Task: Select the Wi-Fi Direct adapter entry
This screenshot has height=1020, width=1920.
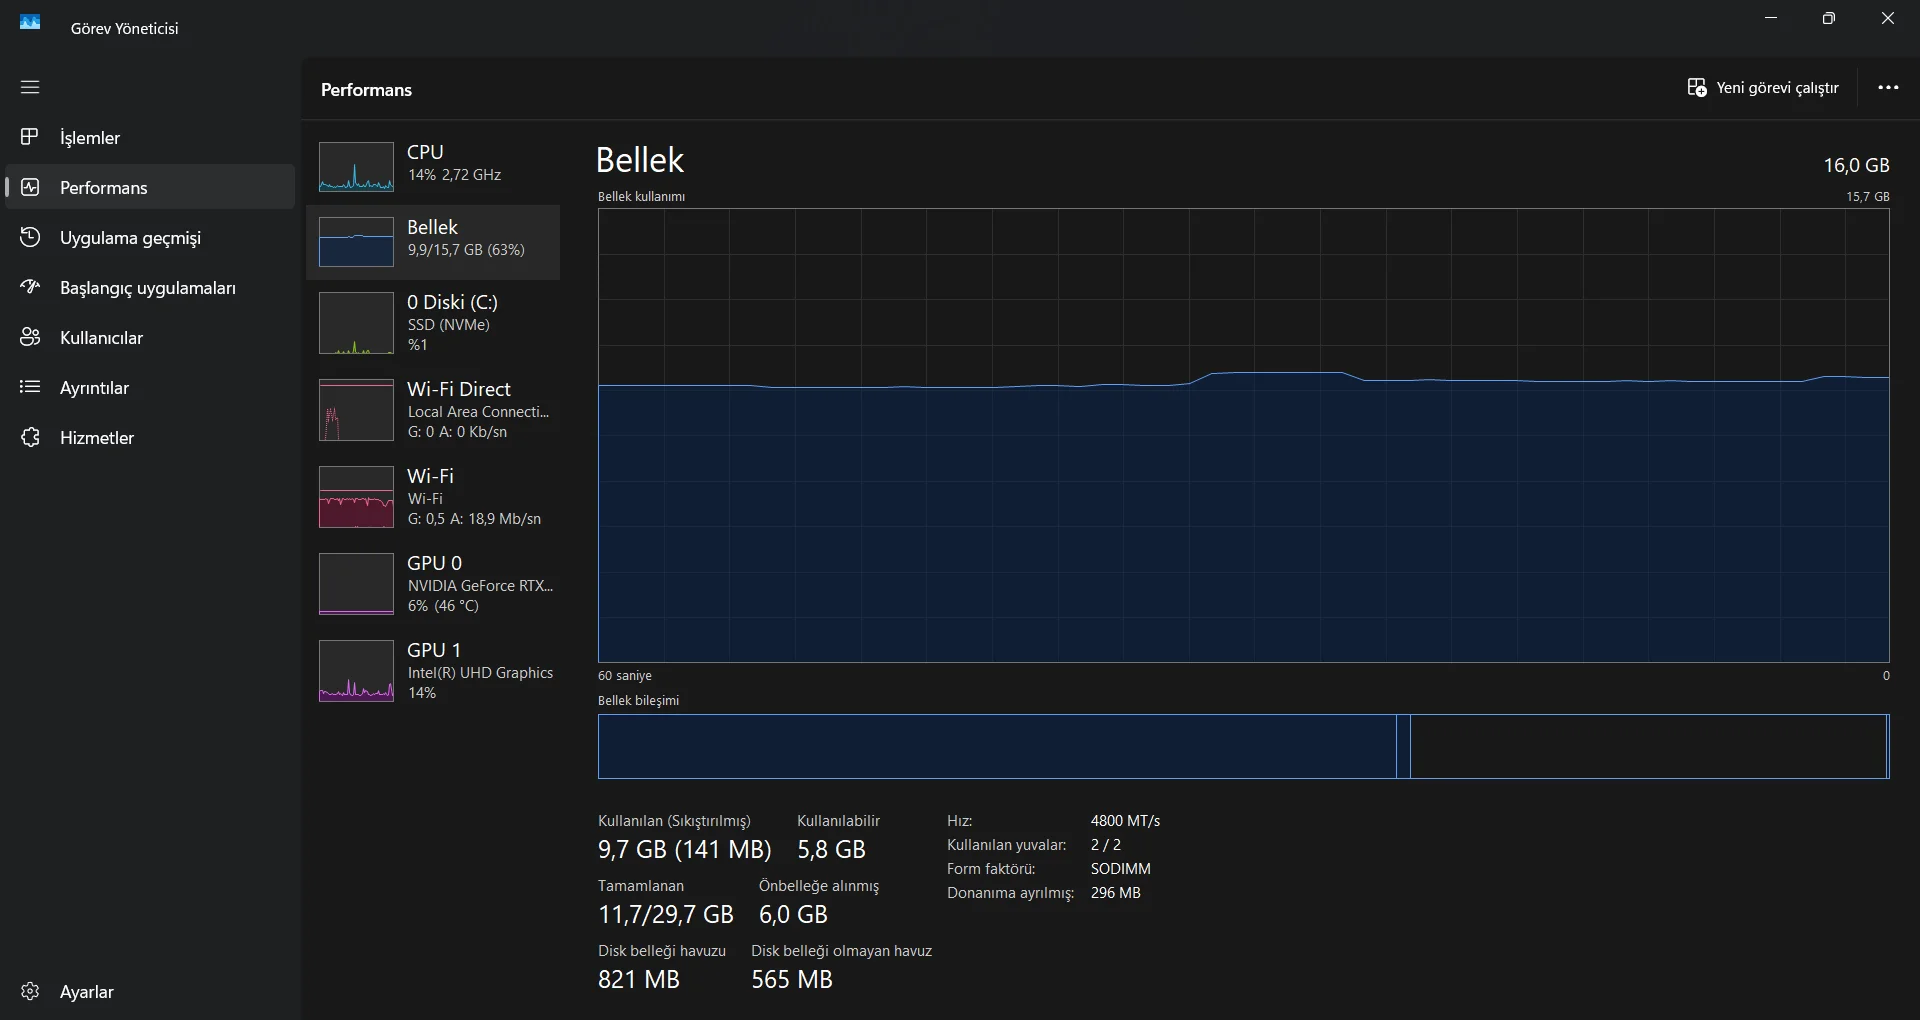Action: [x=433, y=410]
